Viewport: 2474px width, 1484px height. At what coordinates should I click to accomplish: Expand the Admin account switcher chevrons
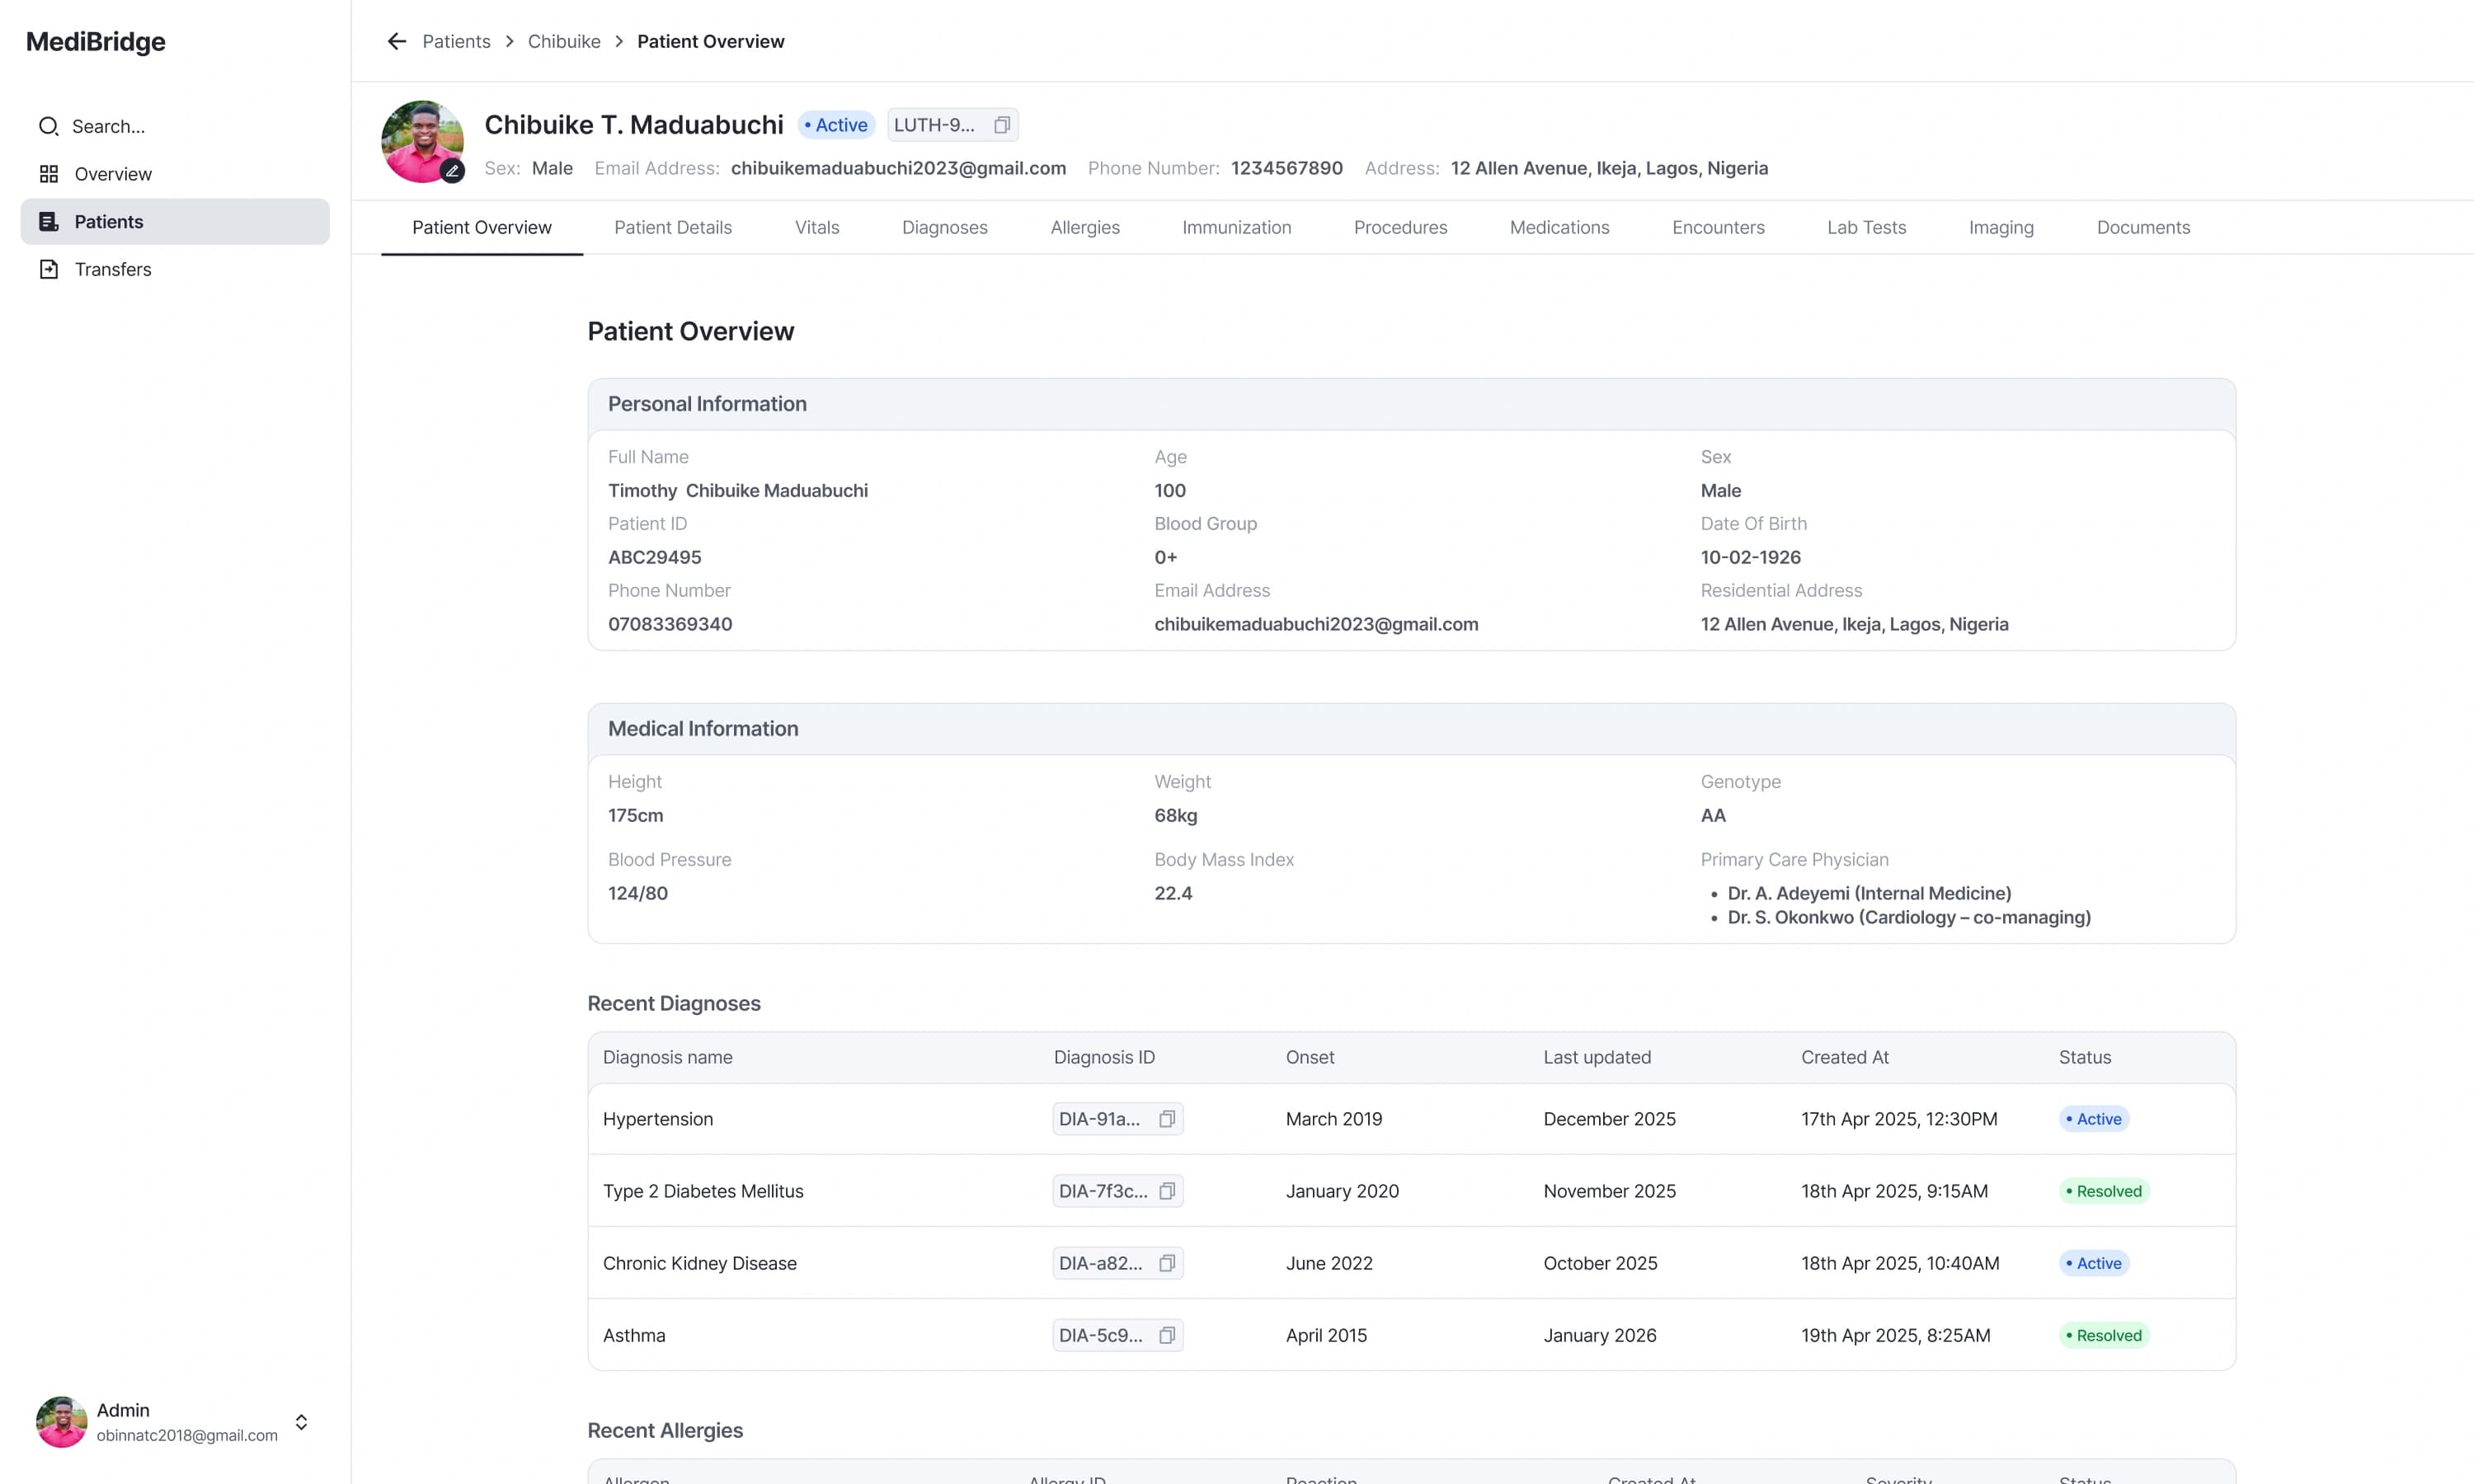[301, 1422]
